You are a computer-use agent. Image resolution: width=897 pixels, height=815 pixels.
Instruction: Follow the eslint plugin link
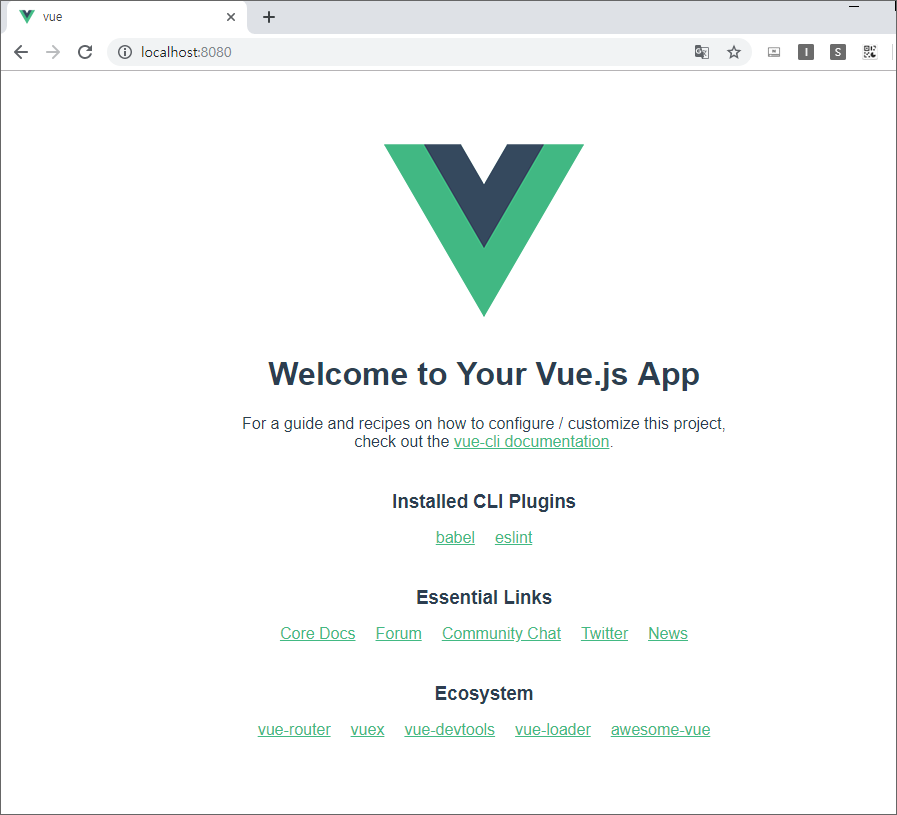pyautogui.click(x=514, y=538)
